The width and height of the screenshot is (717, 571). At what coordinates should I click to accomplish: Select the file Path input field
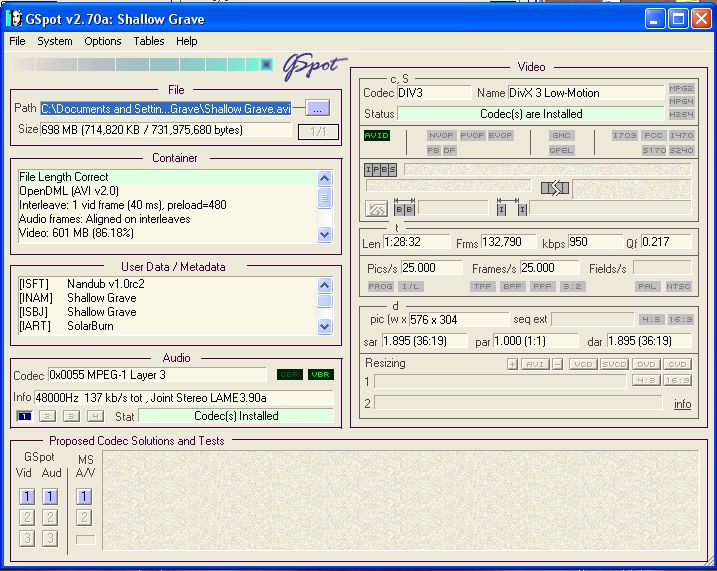[x=166, y=109]
